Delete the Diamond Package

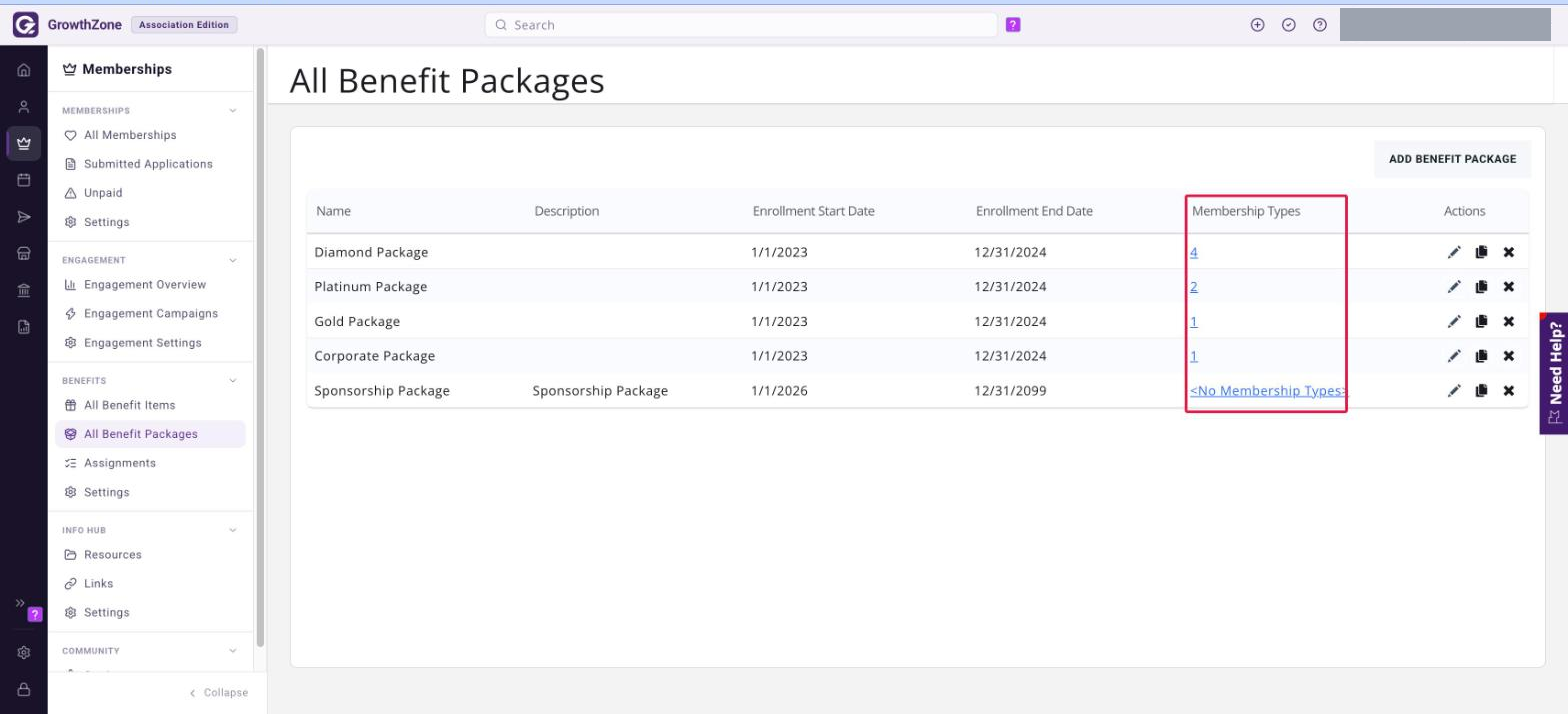(1509, 252)
